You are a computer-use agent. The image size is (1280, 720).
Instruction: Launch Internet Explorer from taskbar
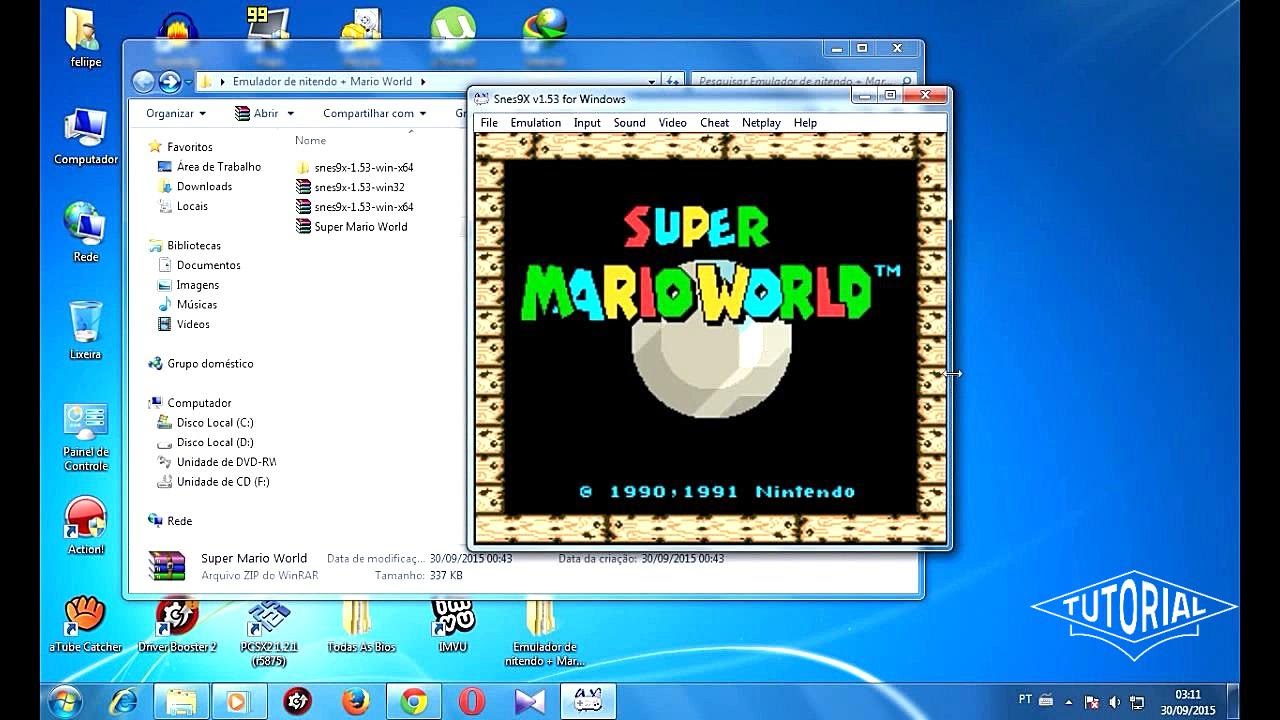click(123, 701)
